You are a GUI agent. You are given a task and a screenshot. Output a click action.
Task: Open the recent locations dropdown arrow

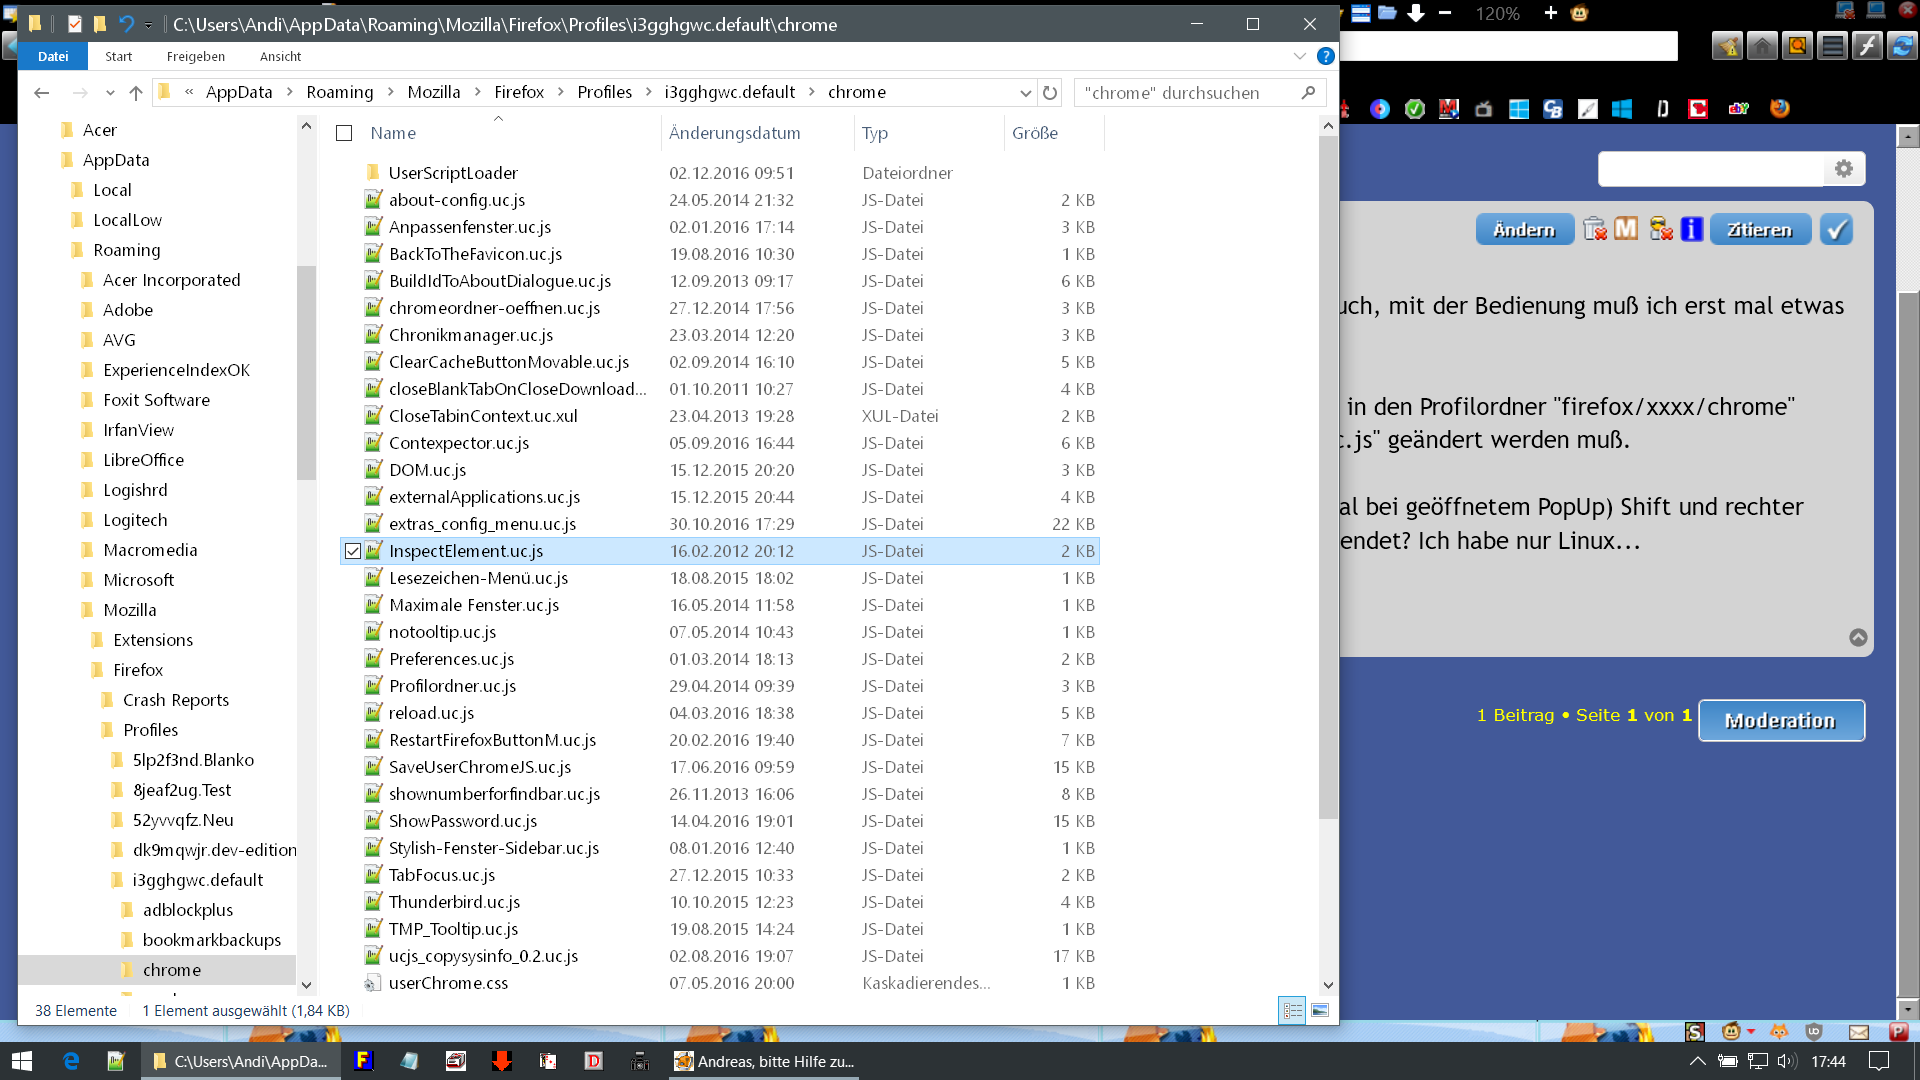tap(110, 92)
